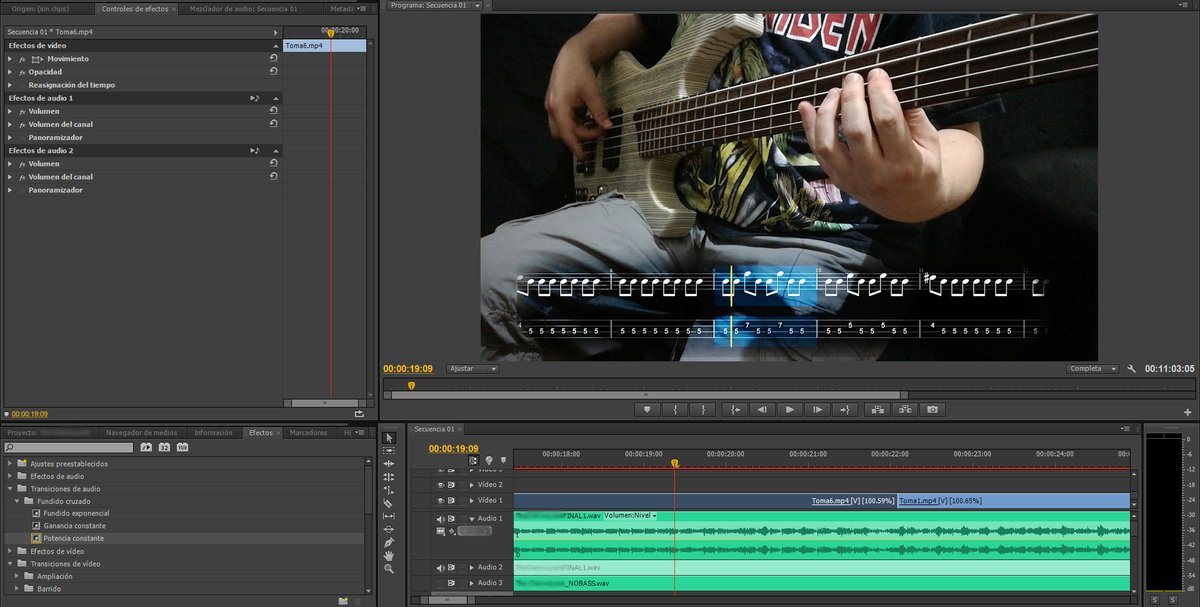
Task: Open the Completa playback resolution dropdown
Action: (x=1092, y=368)
